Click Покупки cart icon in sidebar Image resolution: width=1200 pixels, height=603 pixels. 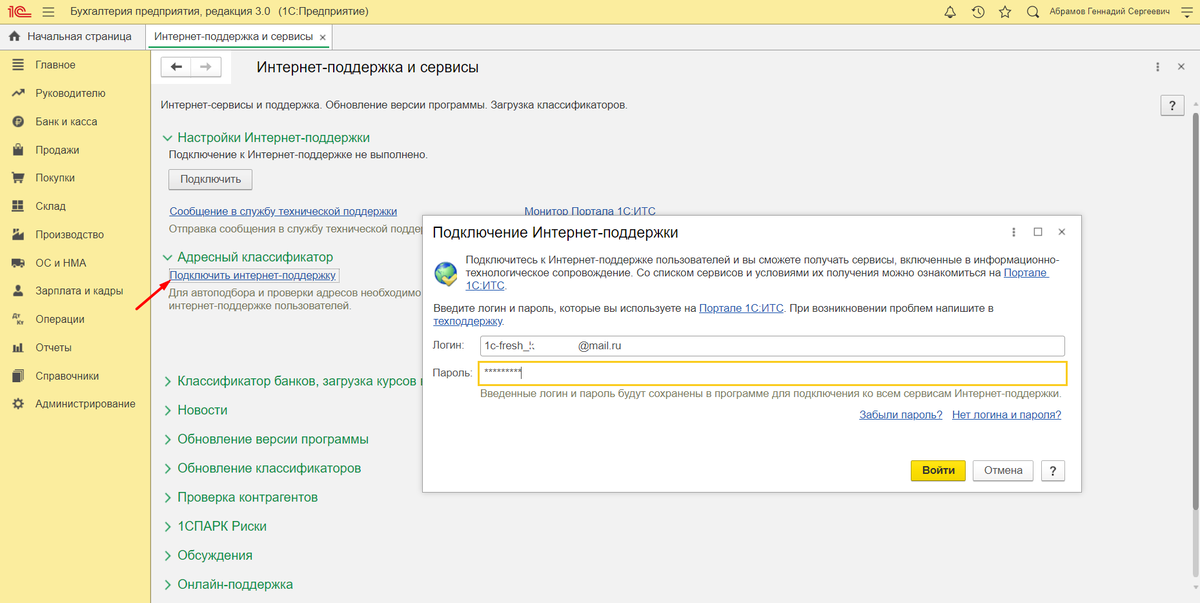(x=17, y=178)
